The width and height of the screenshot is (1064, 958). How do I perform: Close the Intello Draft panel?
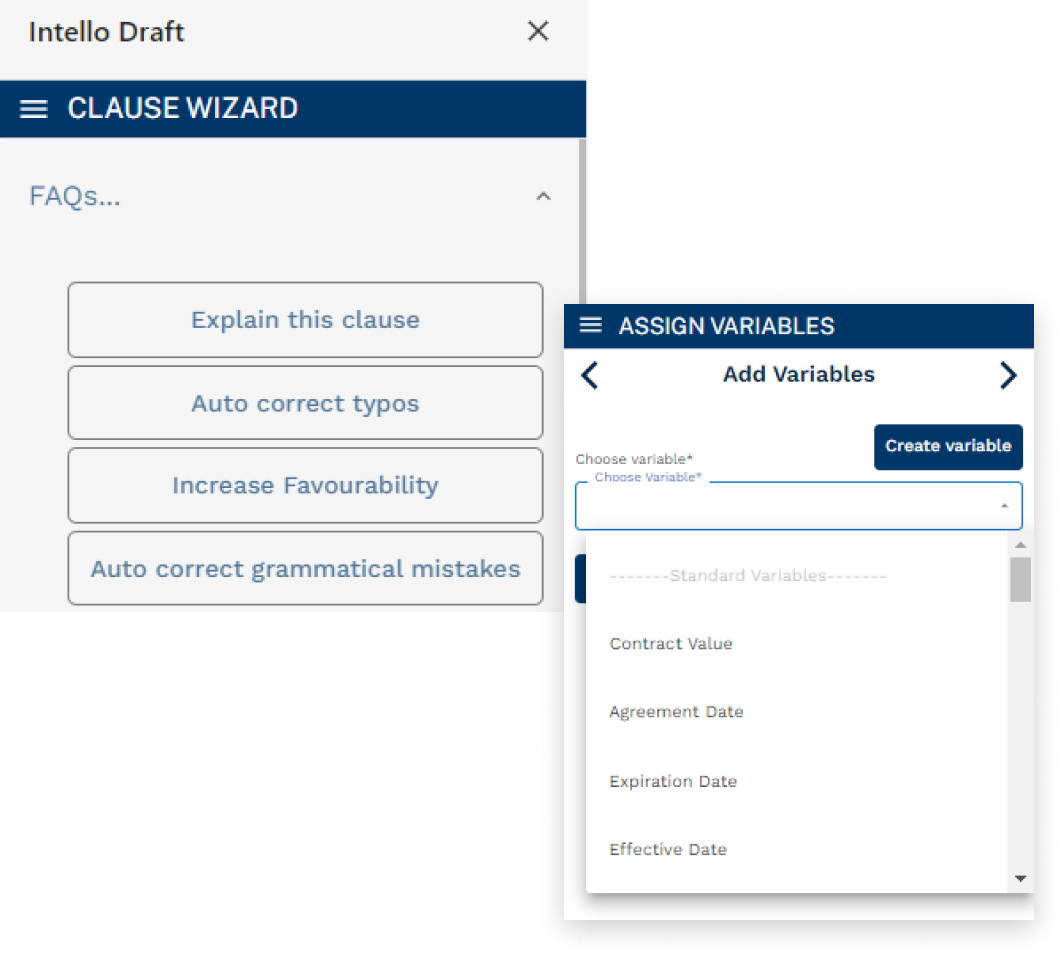pyautogui.click(x=538, y=31)
